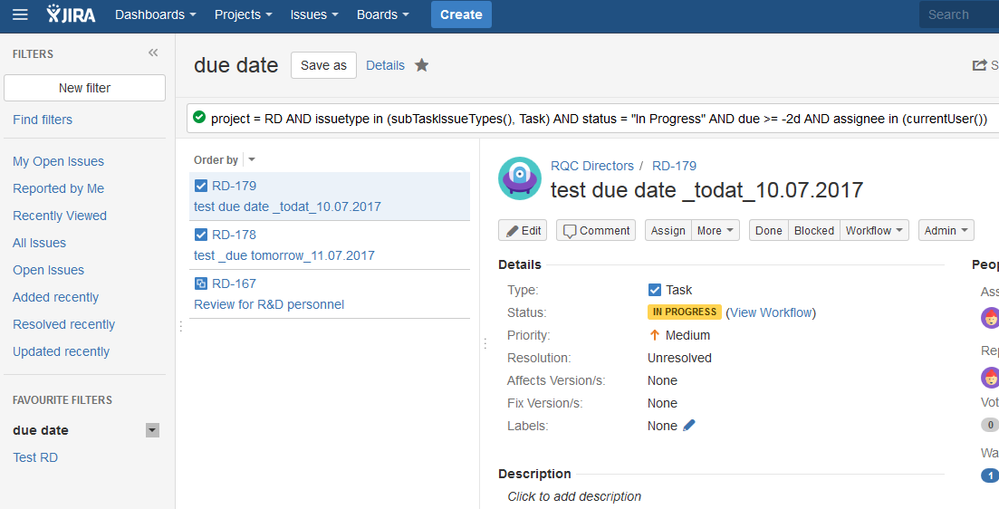Open the Dashboards menu

click(x=155, y=15)
